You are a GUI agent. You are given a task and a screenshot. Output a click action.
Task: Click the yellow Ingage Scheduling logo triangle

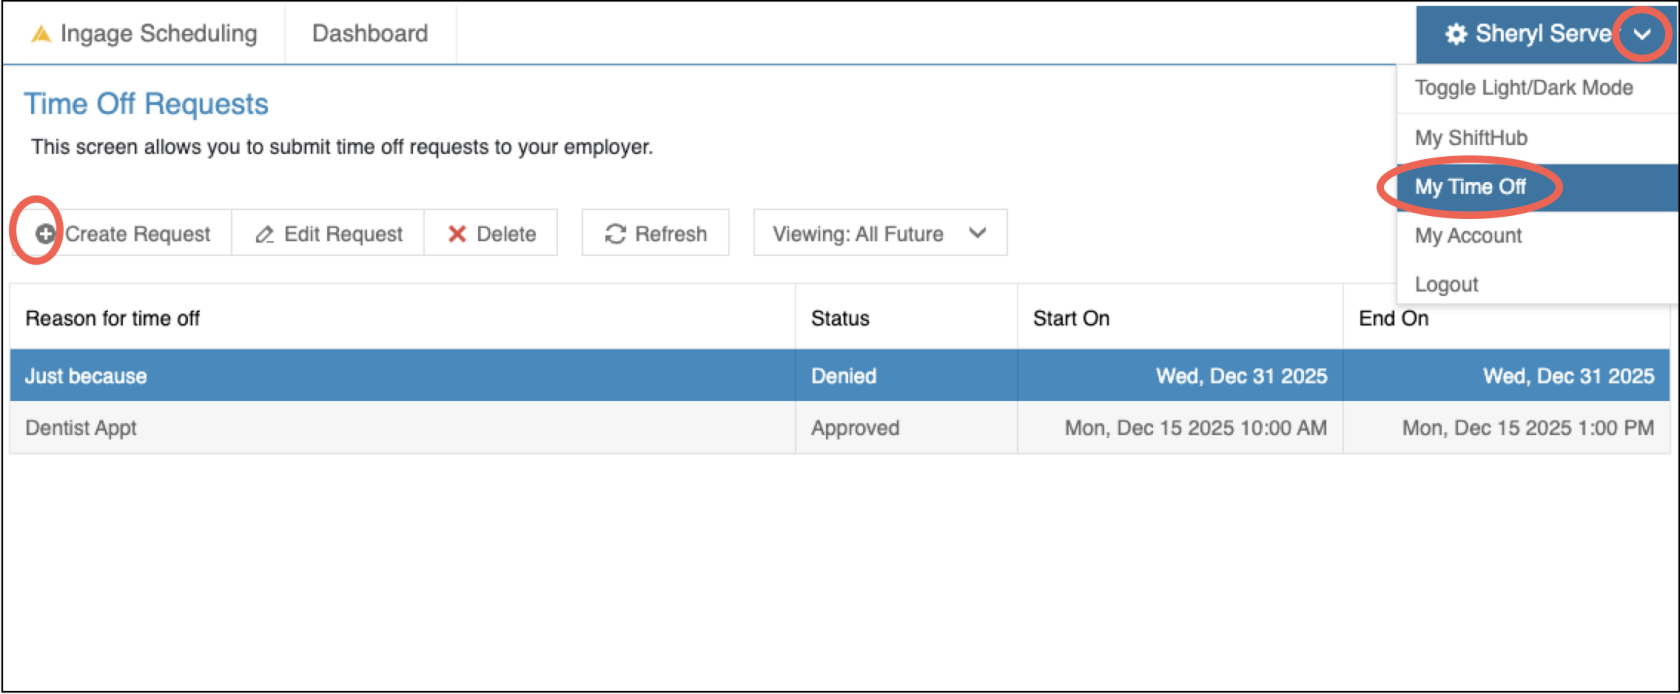(41, 34)
